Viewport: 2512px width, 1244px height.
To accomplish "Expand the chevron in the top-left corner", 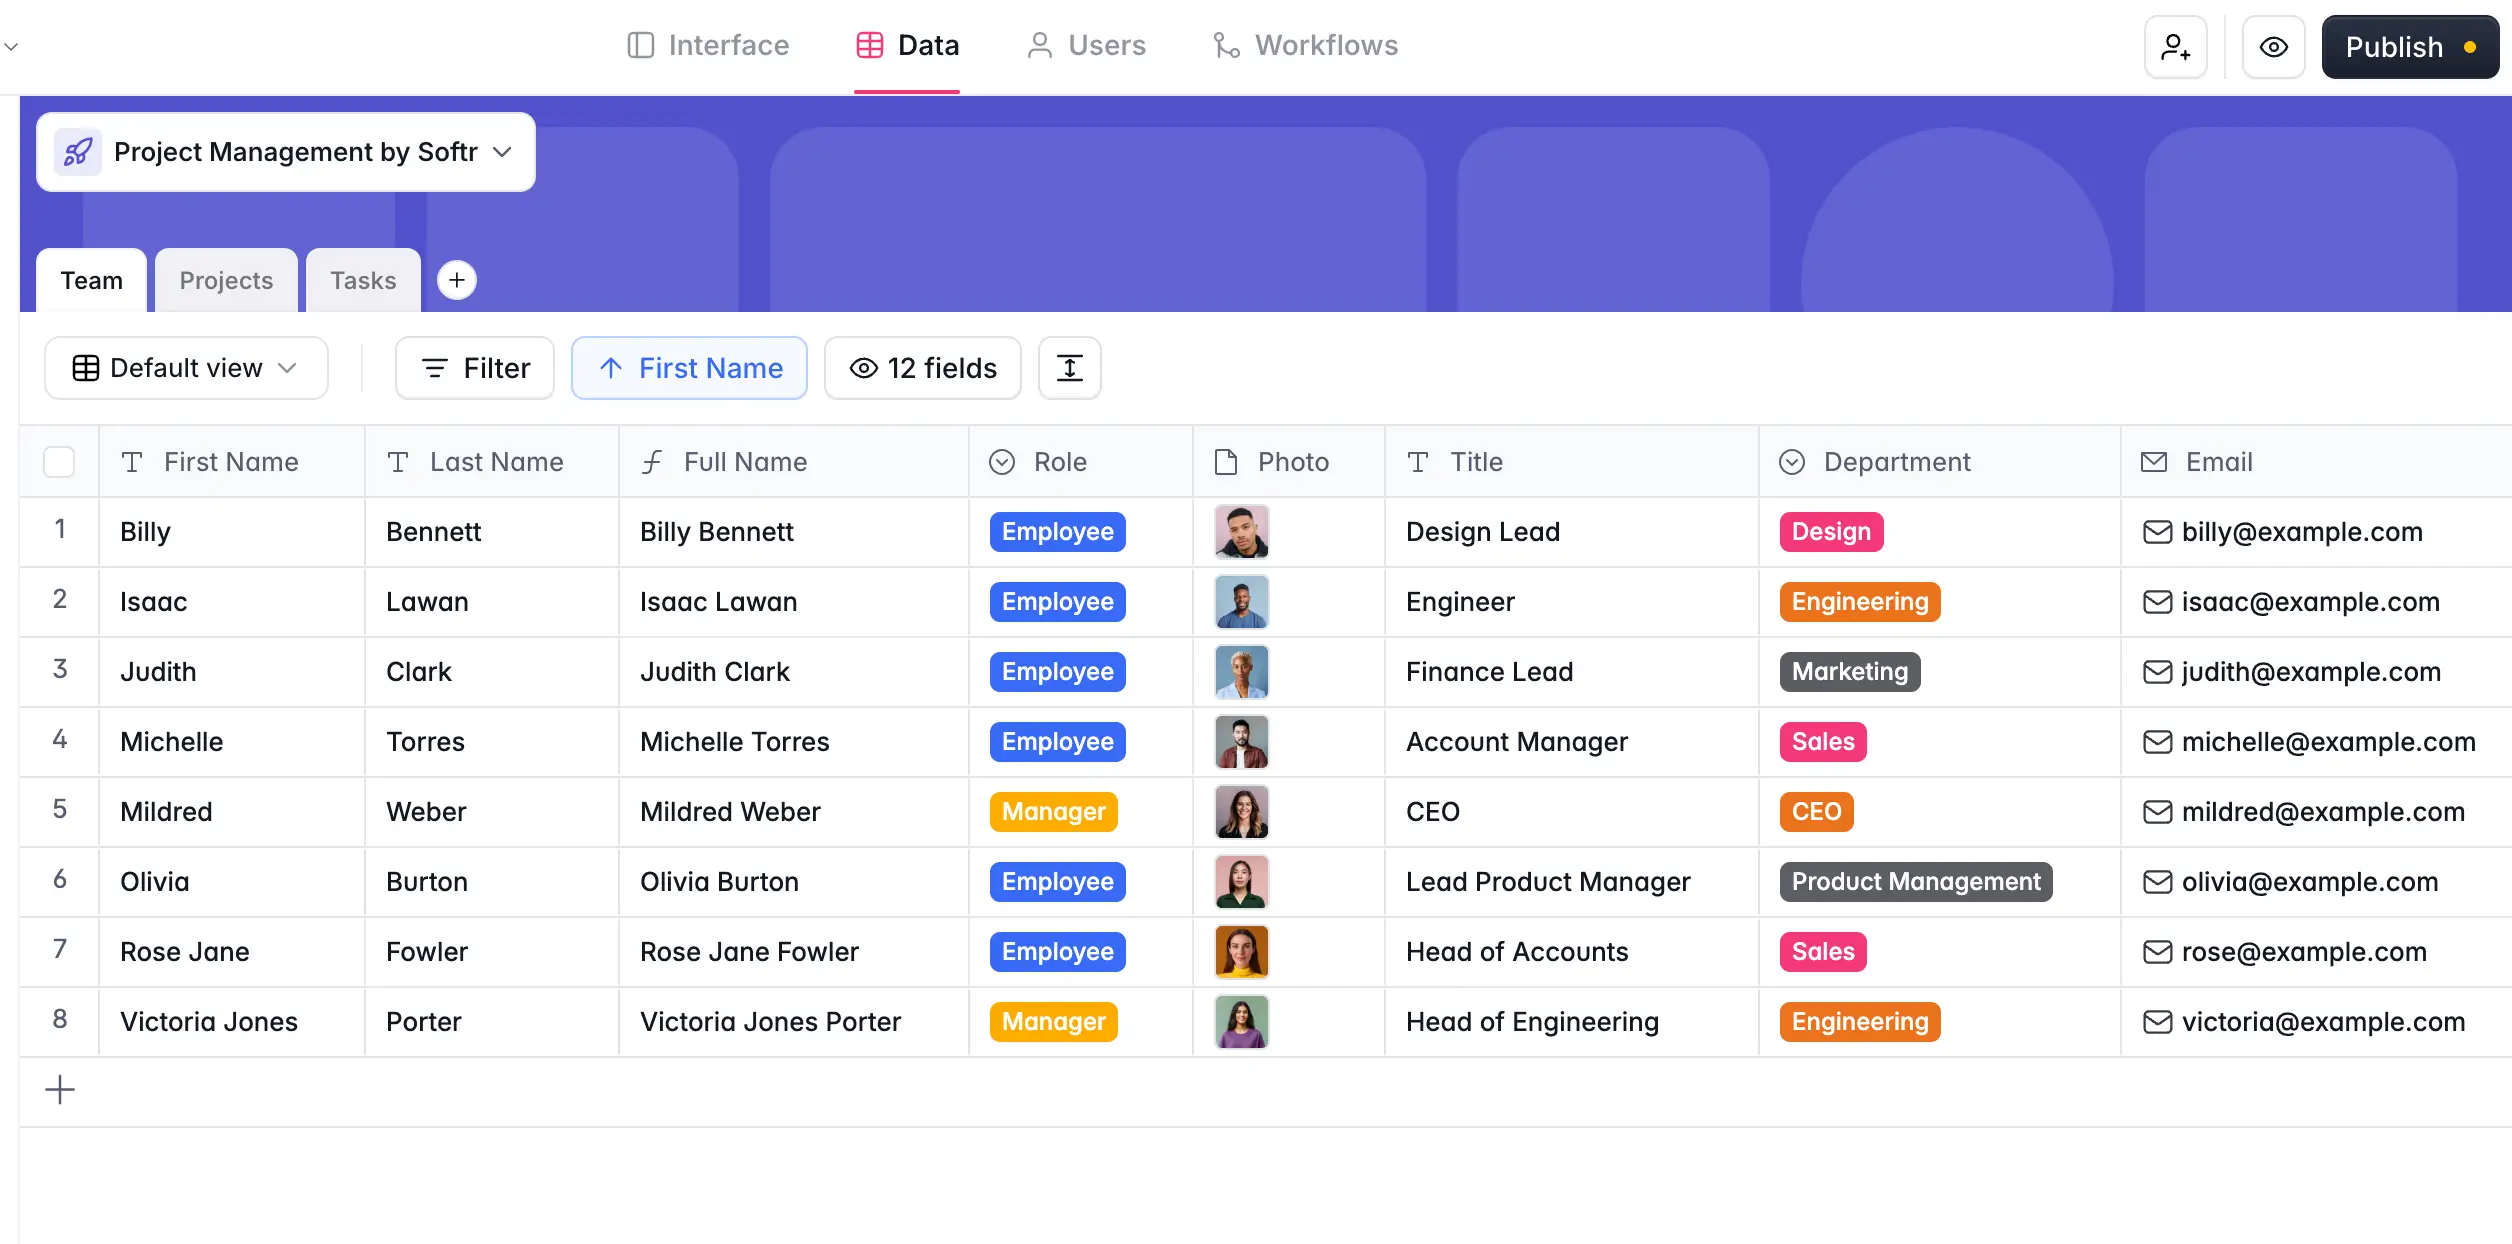I will tap(11, 46).
